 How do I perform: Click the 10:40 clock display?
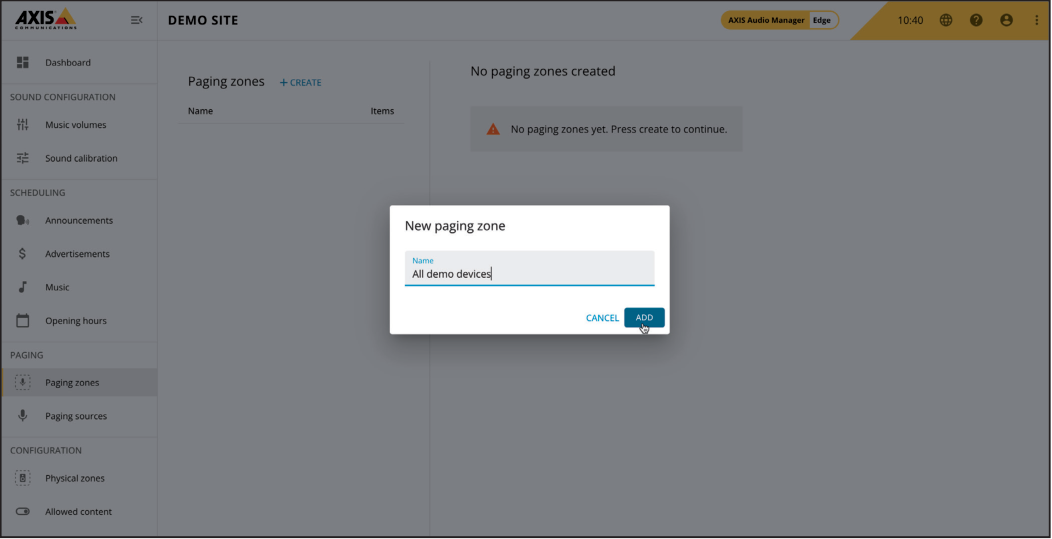click(x=910, y=20)
